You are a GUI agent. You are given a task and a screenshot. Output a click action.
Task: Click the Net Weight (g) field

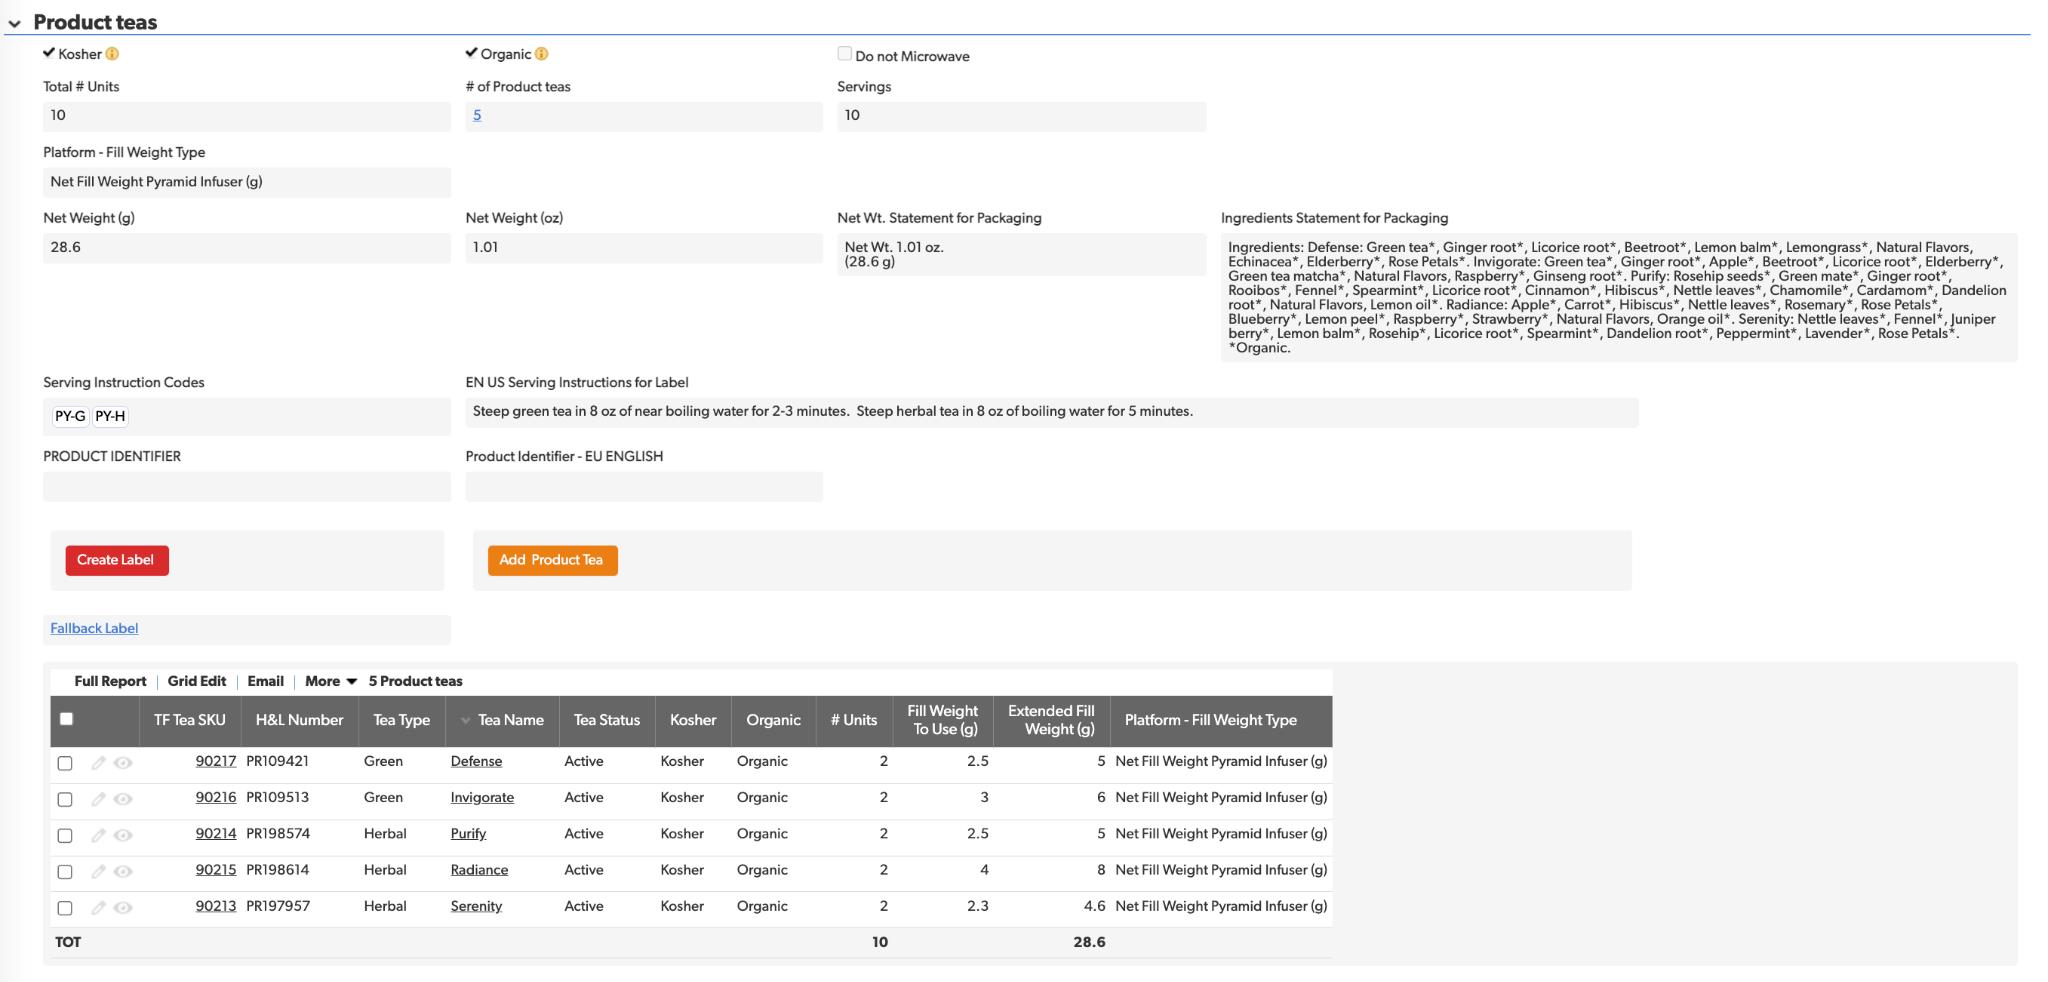coord(247,247)
